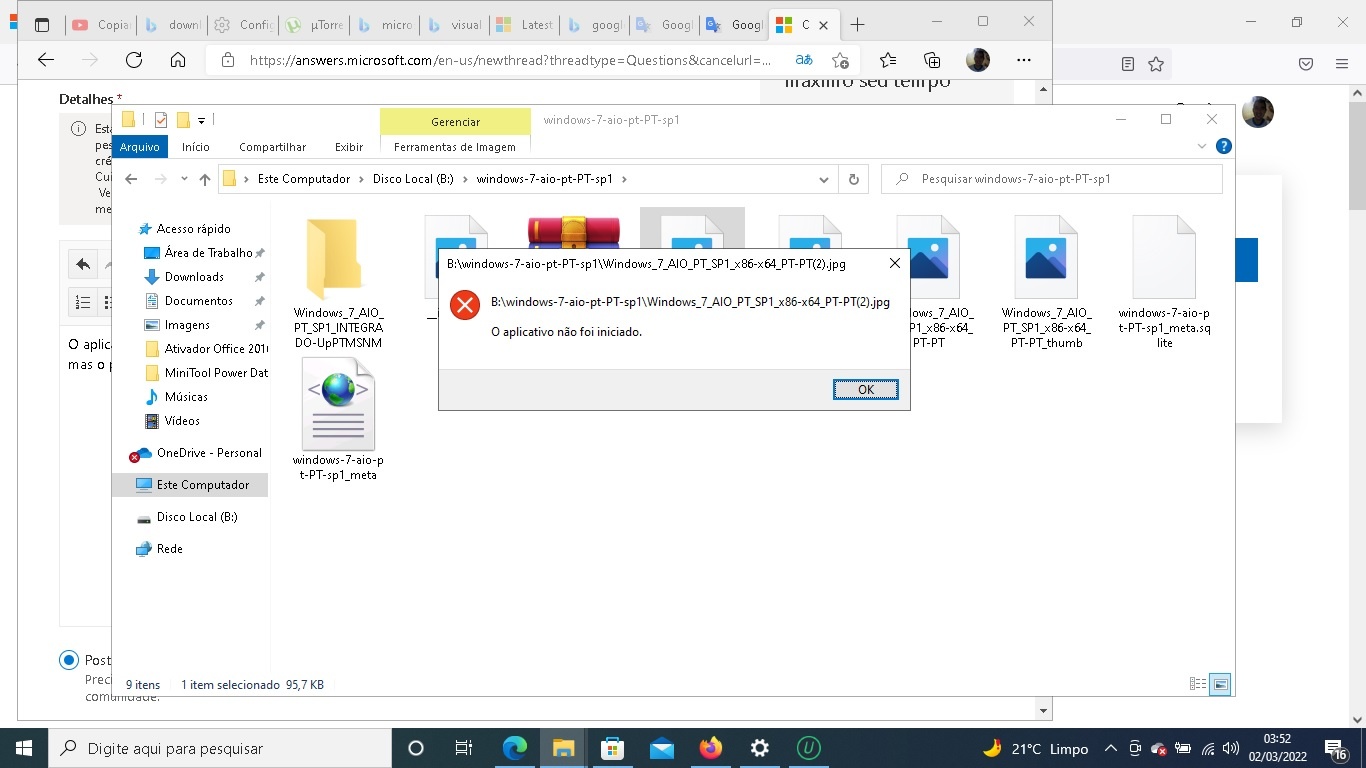Open recent locations dropdown in Explorer

pos(184,179)
